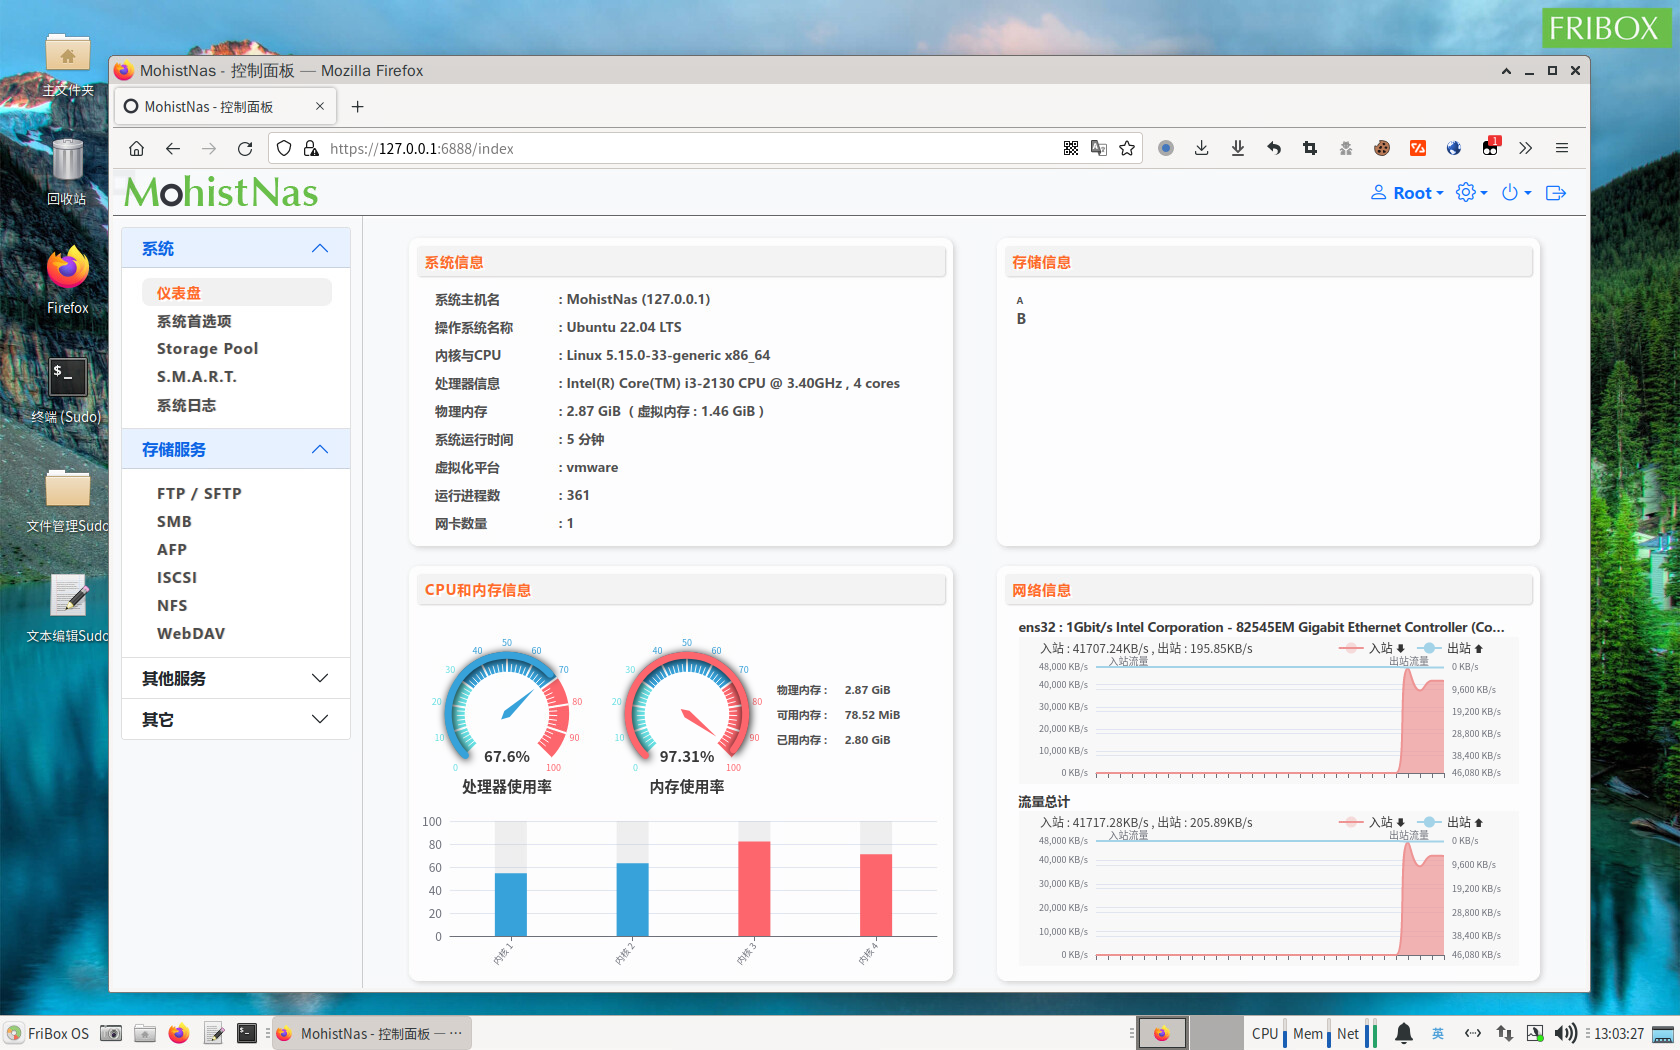Open Storage Pool page
The image size is (1680, 1050).
(207, 349)
